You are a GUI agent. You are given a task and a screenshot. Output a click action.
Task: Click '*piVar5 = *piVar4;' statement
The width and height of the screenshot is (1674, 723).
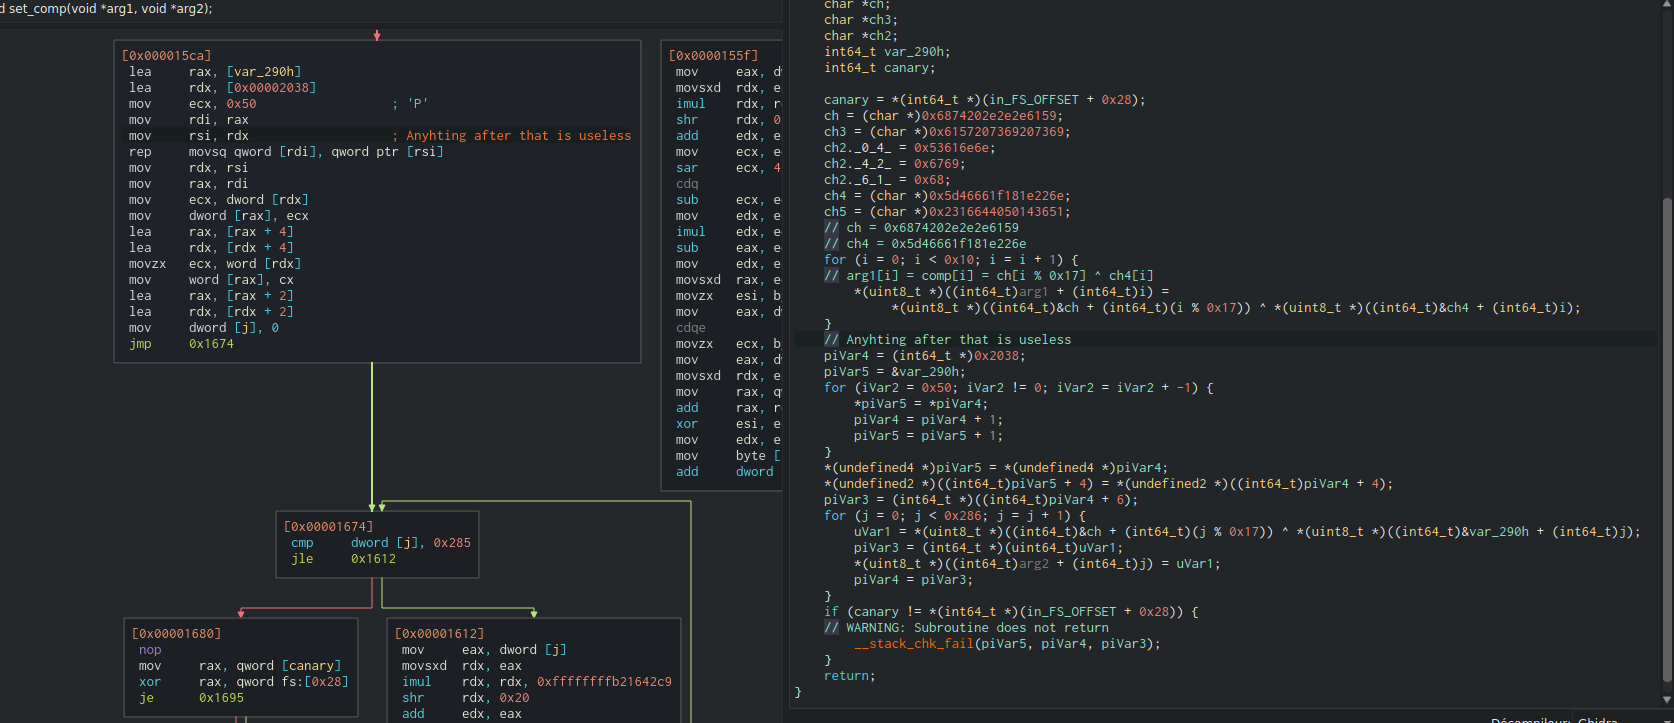921,404
